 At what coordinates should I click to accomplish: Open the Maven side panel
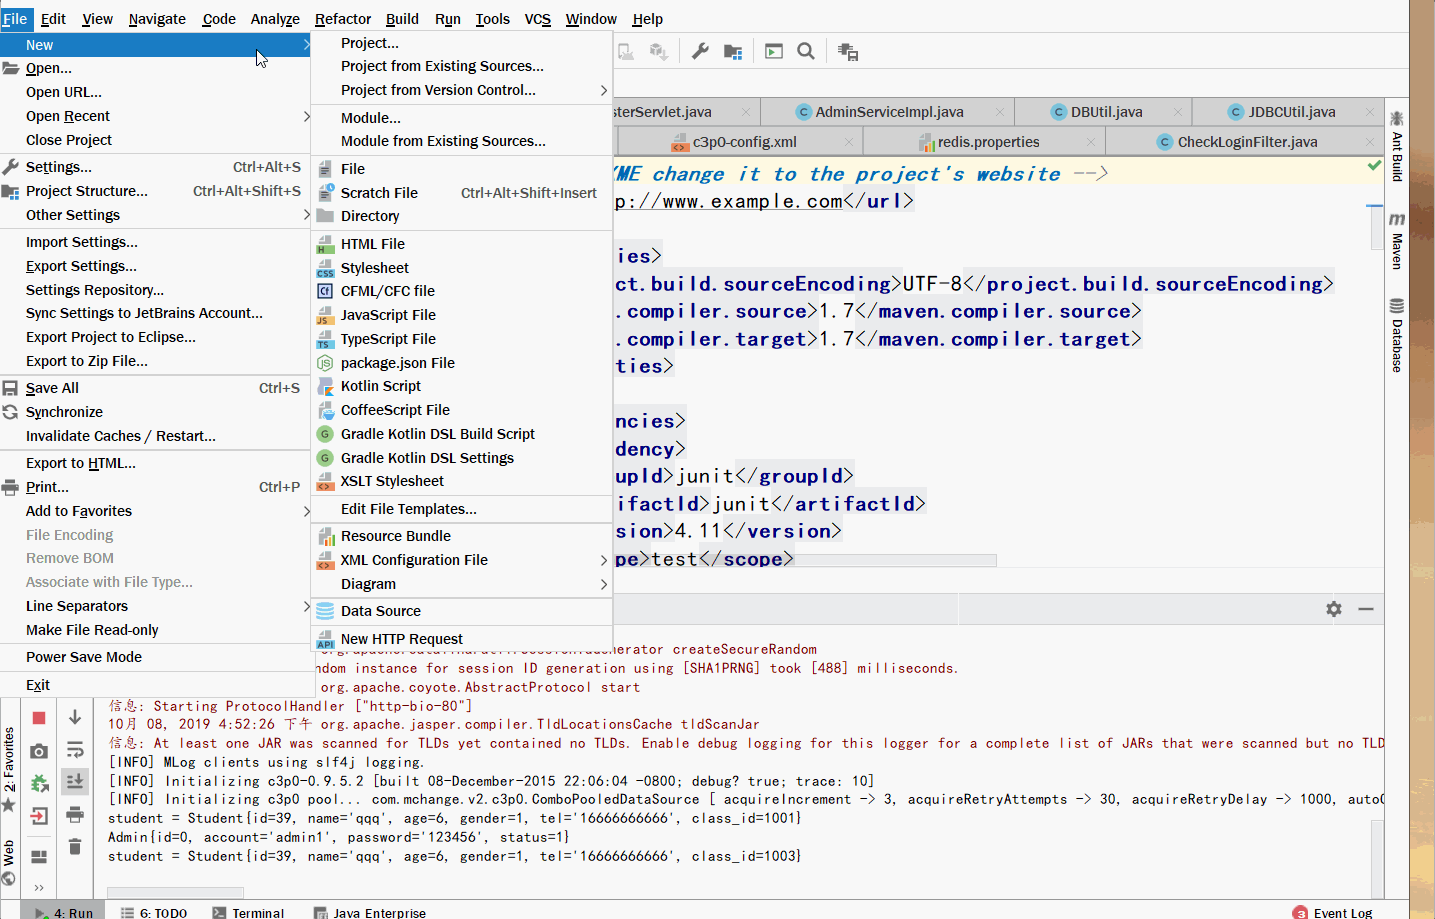coord(1397,240)
